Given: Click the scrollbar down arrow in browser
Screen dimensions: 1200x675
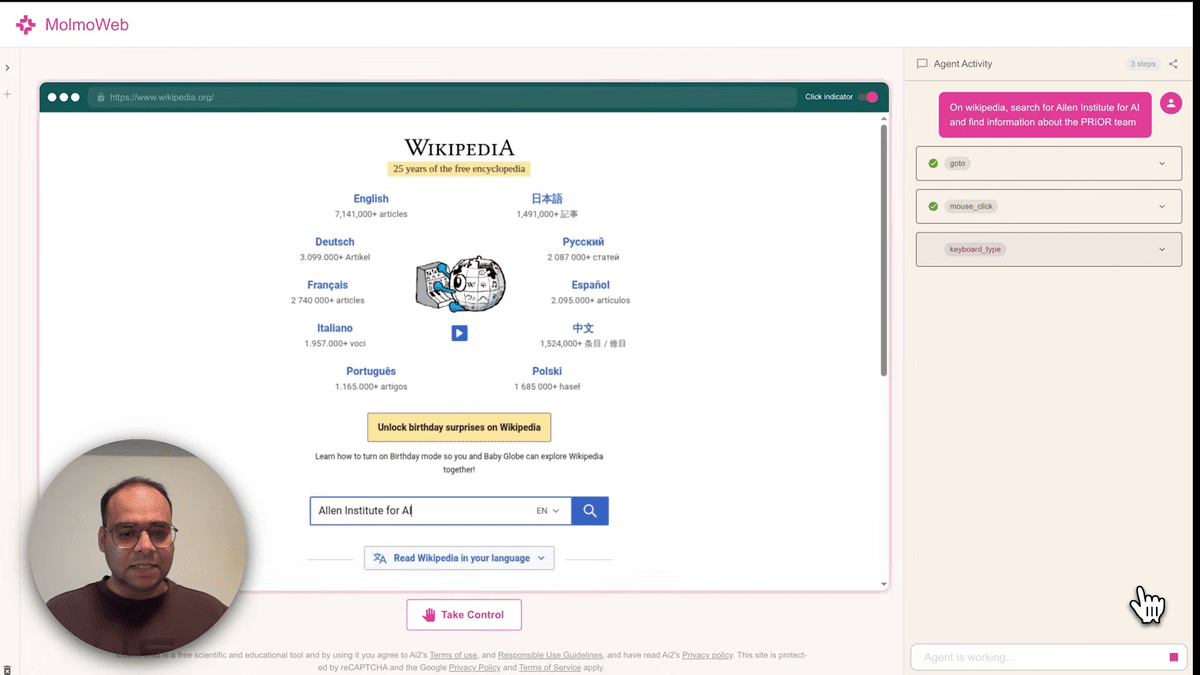Looking at the screenshot, I should pos(884,584).
